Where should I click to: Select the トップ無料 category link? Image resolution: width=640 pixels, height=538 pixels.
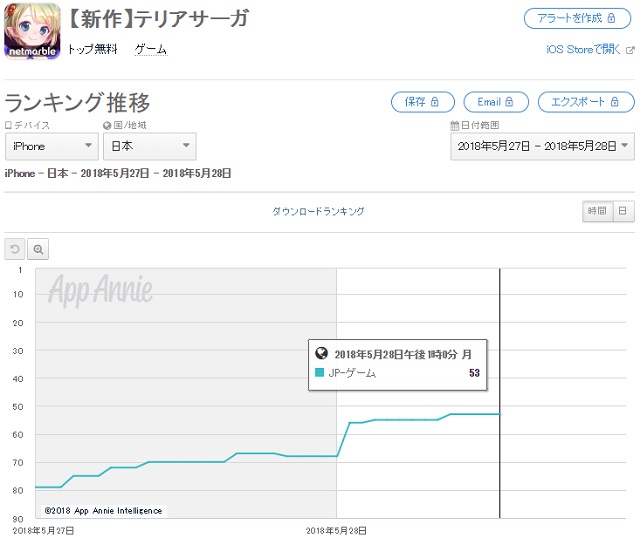pyautogui.click(x=92, y=49)
